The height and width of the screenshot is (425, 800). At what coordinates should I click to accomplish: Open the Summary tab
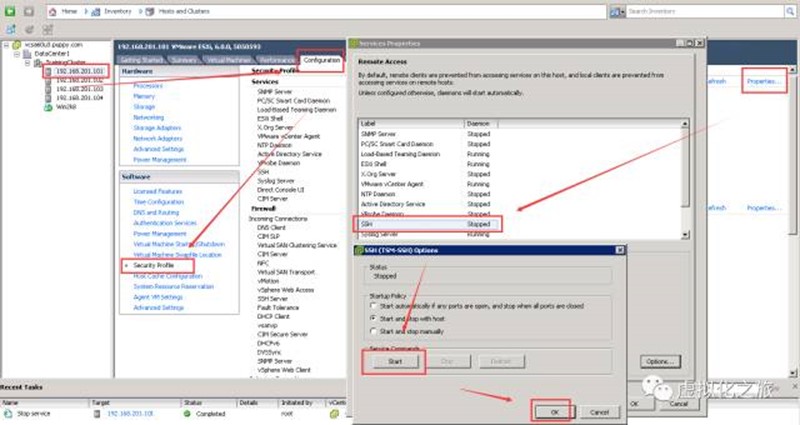(184, 60)
